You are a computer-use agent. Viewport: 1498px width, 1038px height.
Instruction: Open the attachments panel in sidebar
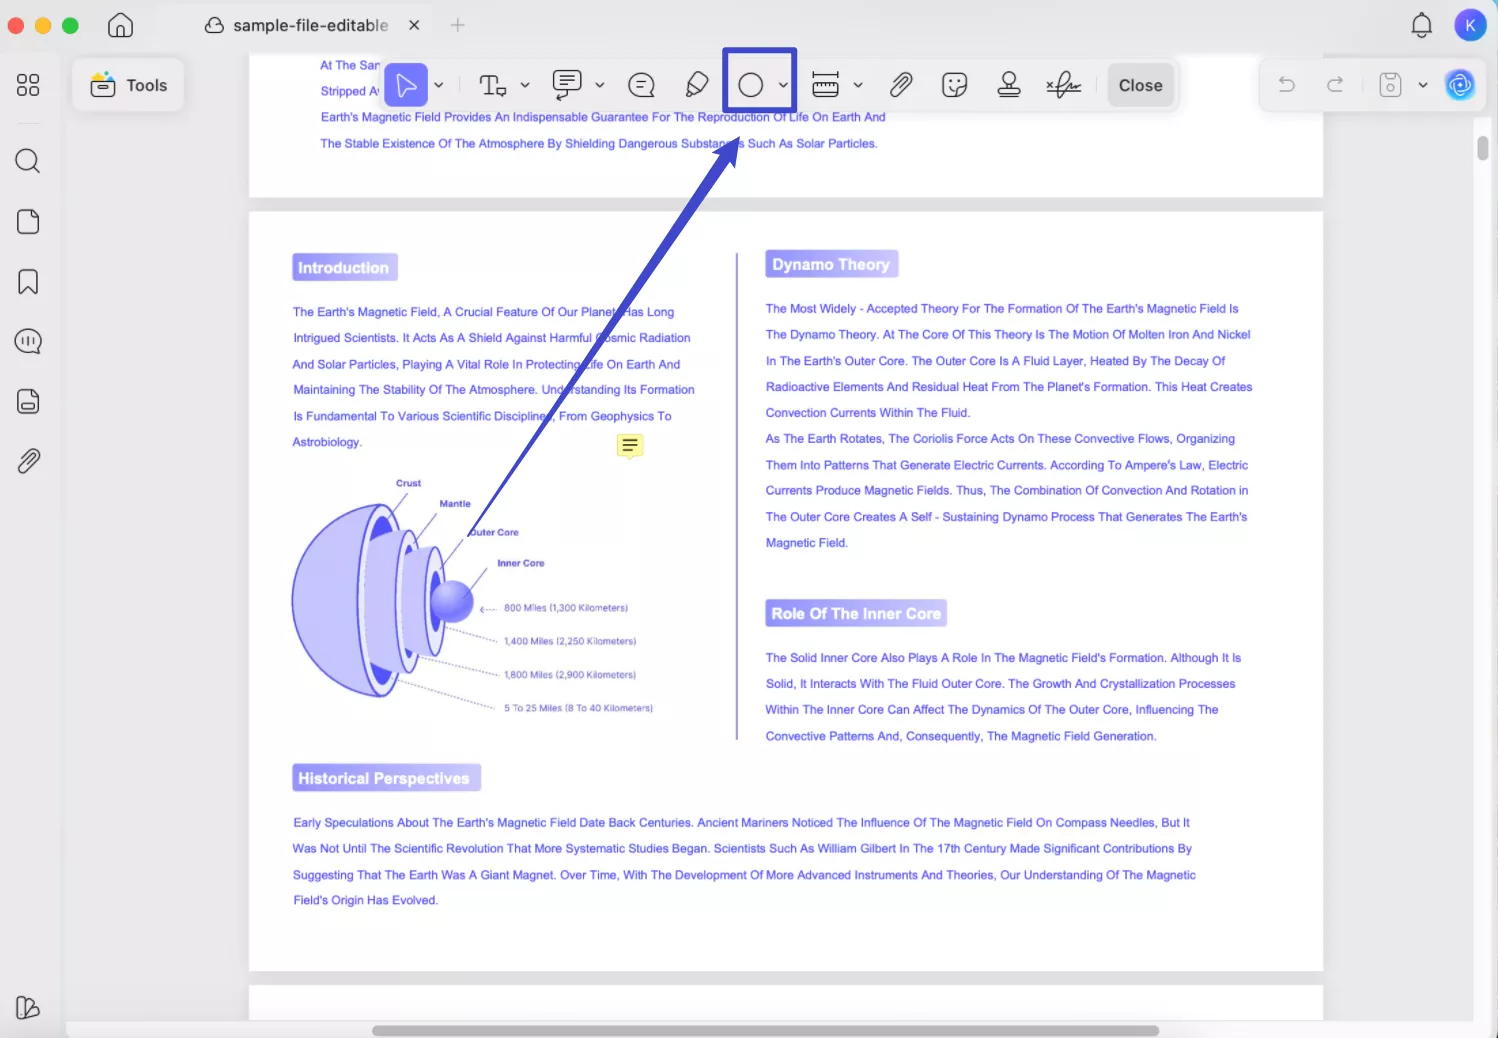coord(27,461)
